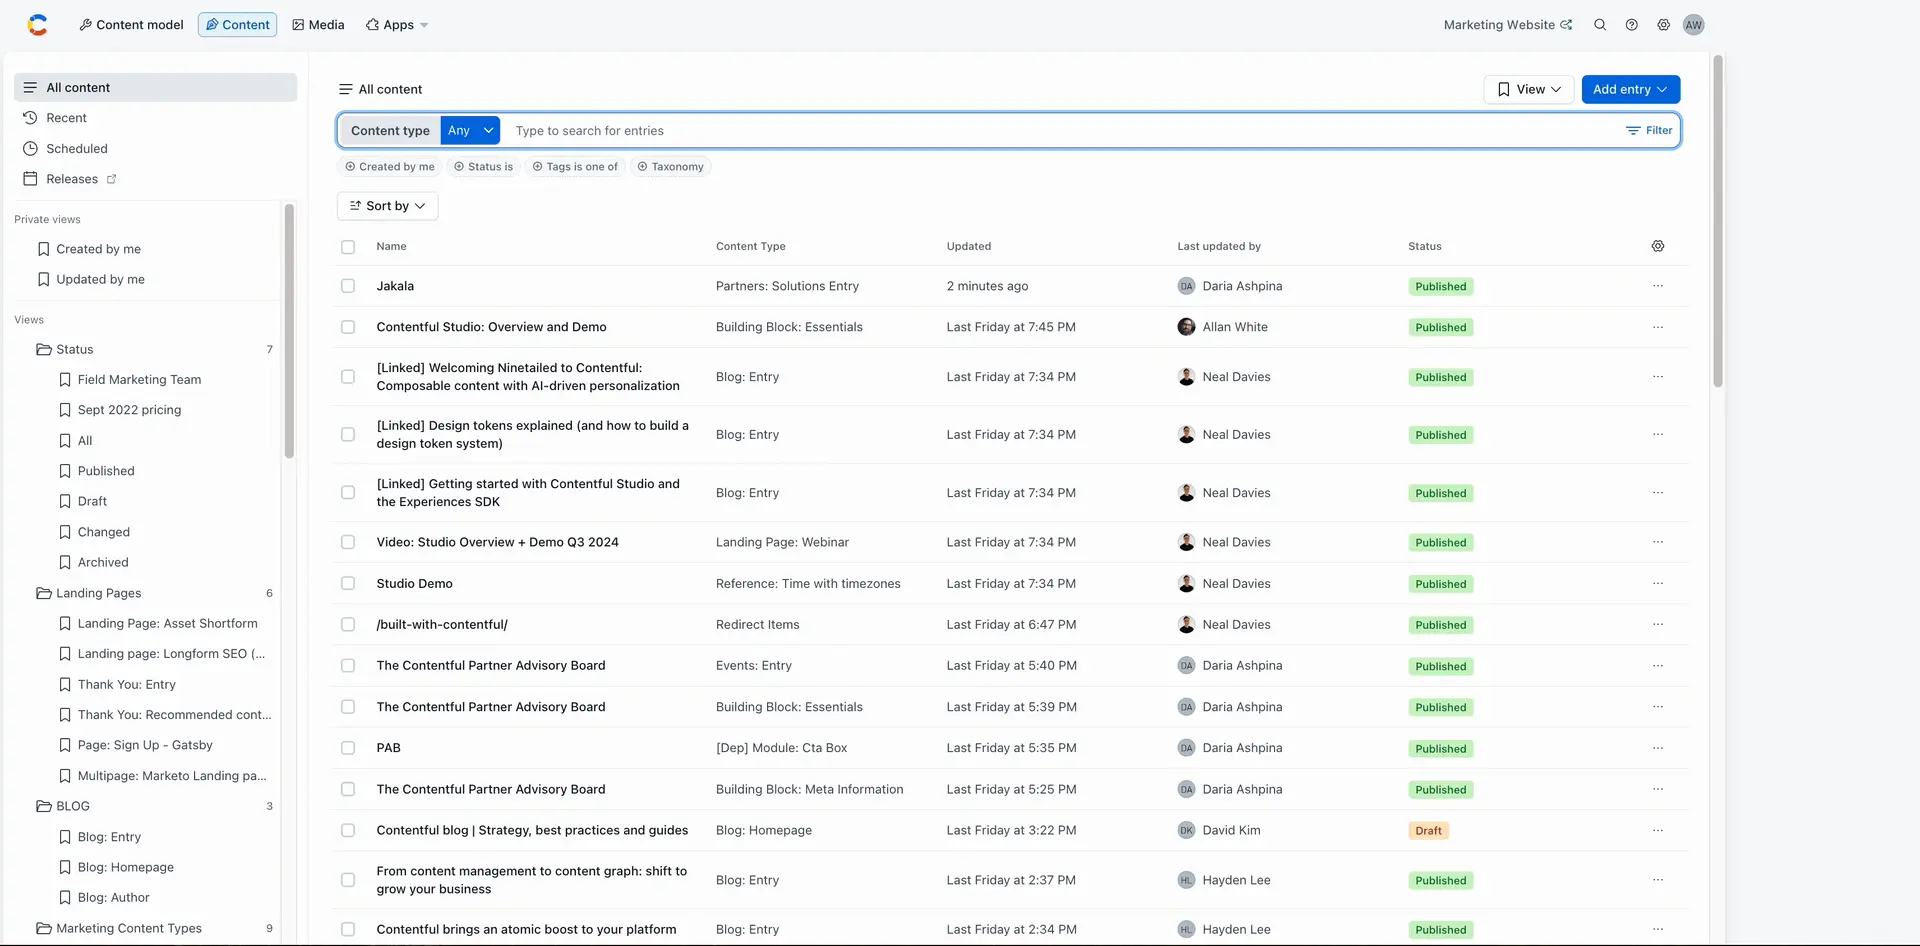Tick checkbox for Contentful blog Strategy row
The image size is (1920, 946).
click(348, 831)
